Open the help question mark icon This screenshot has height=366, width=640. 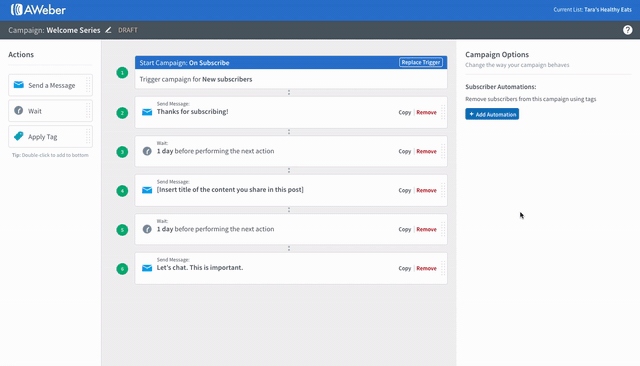(x=627, y=30)
